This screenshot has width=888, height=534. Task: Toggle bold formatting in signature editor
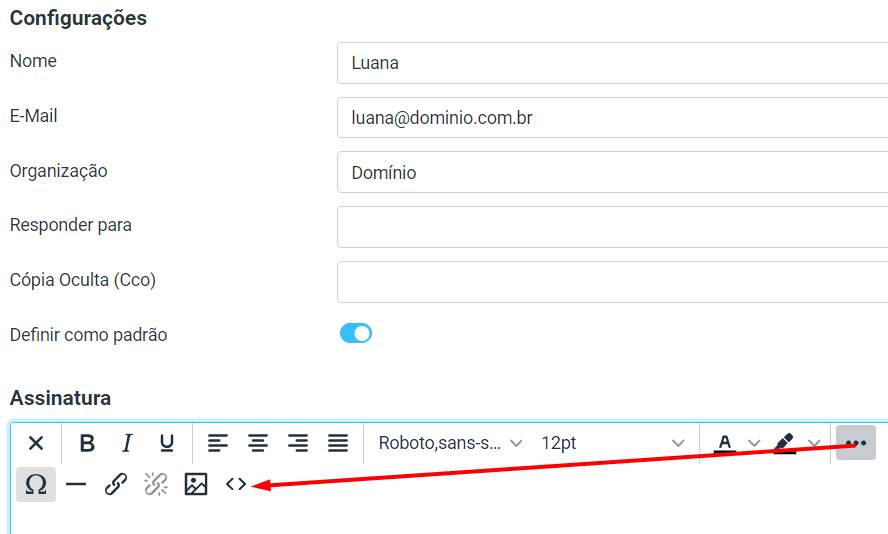(87, 443)
